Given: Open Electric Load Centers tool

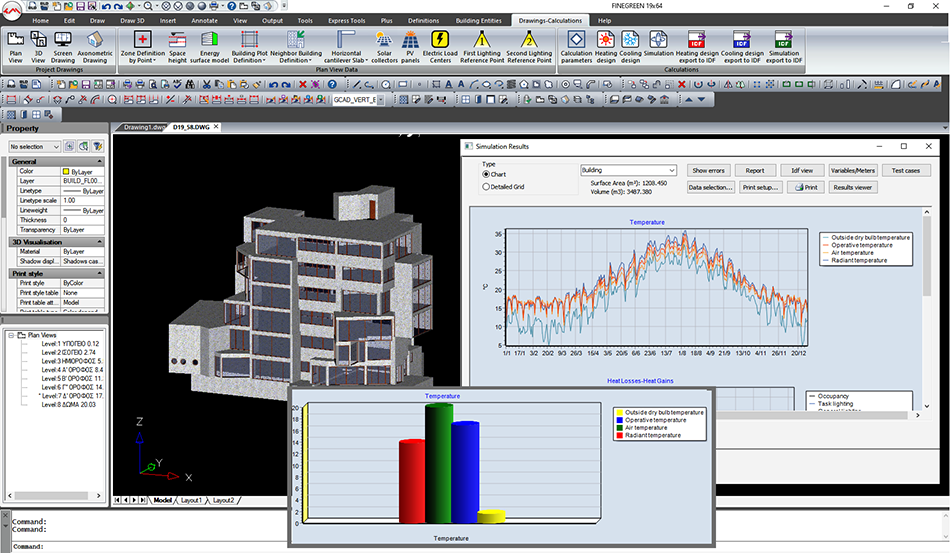Looking at the screenshot, I should pyautogui.click(x=440, y=47).
